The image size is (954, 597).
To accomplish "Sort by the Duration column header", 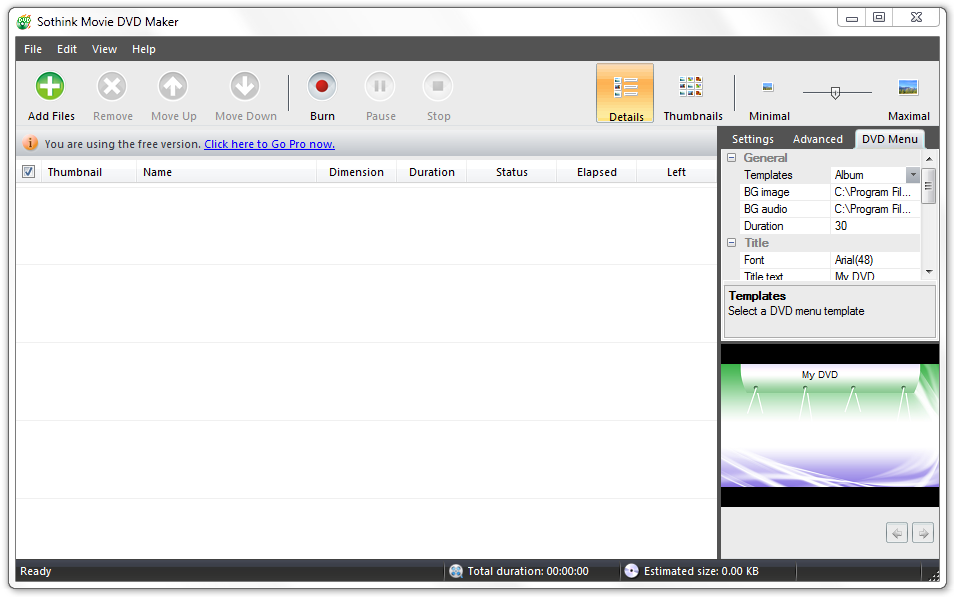I will point(431,172).
